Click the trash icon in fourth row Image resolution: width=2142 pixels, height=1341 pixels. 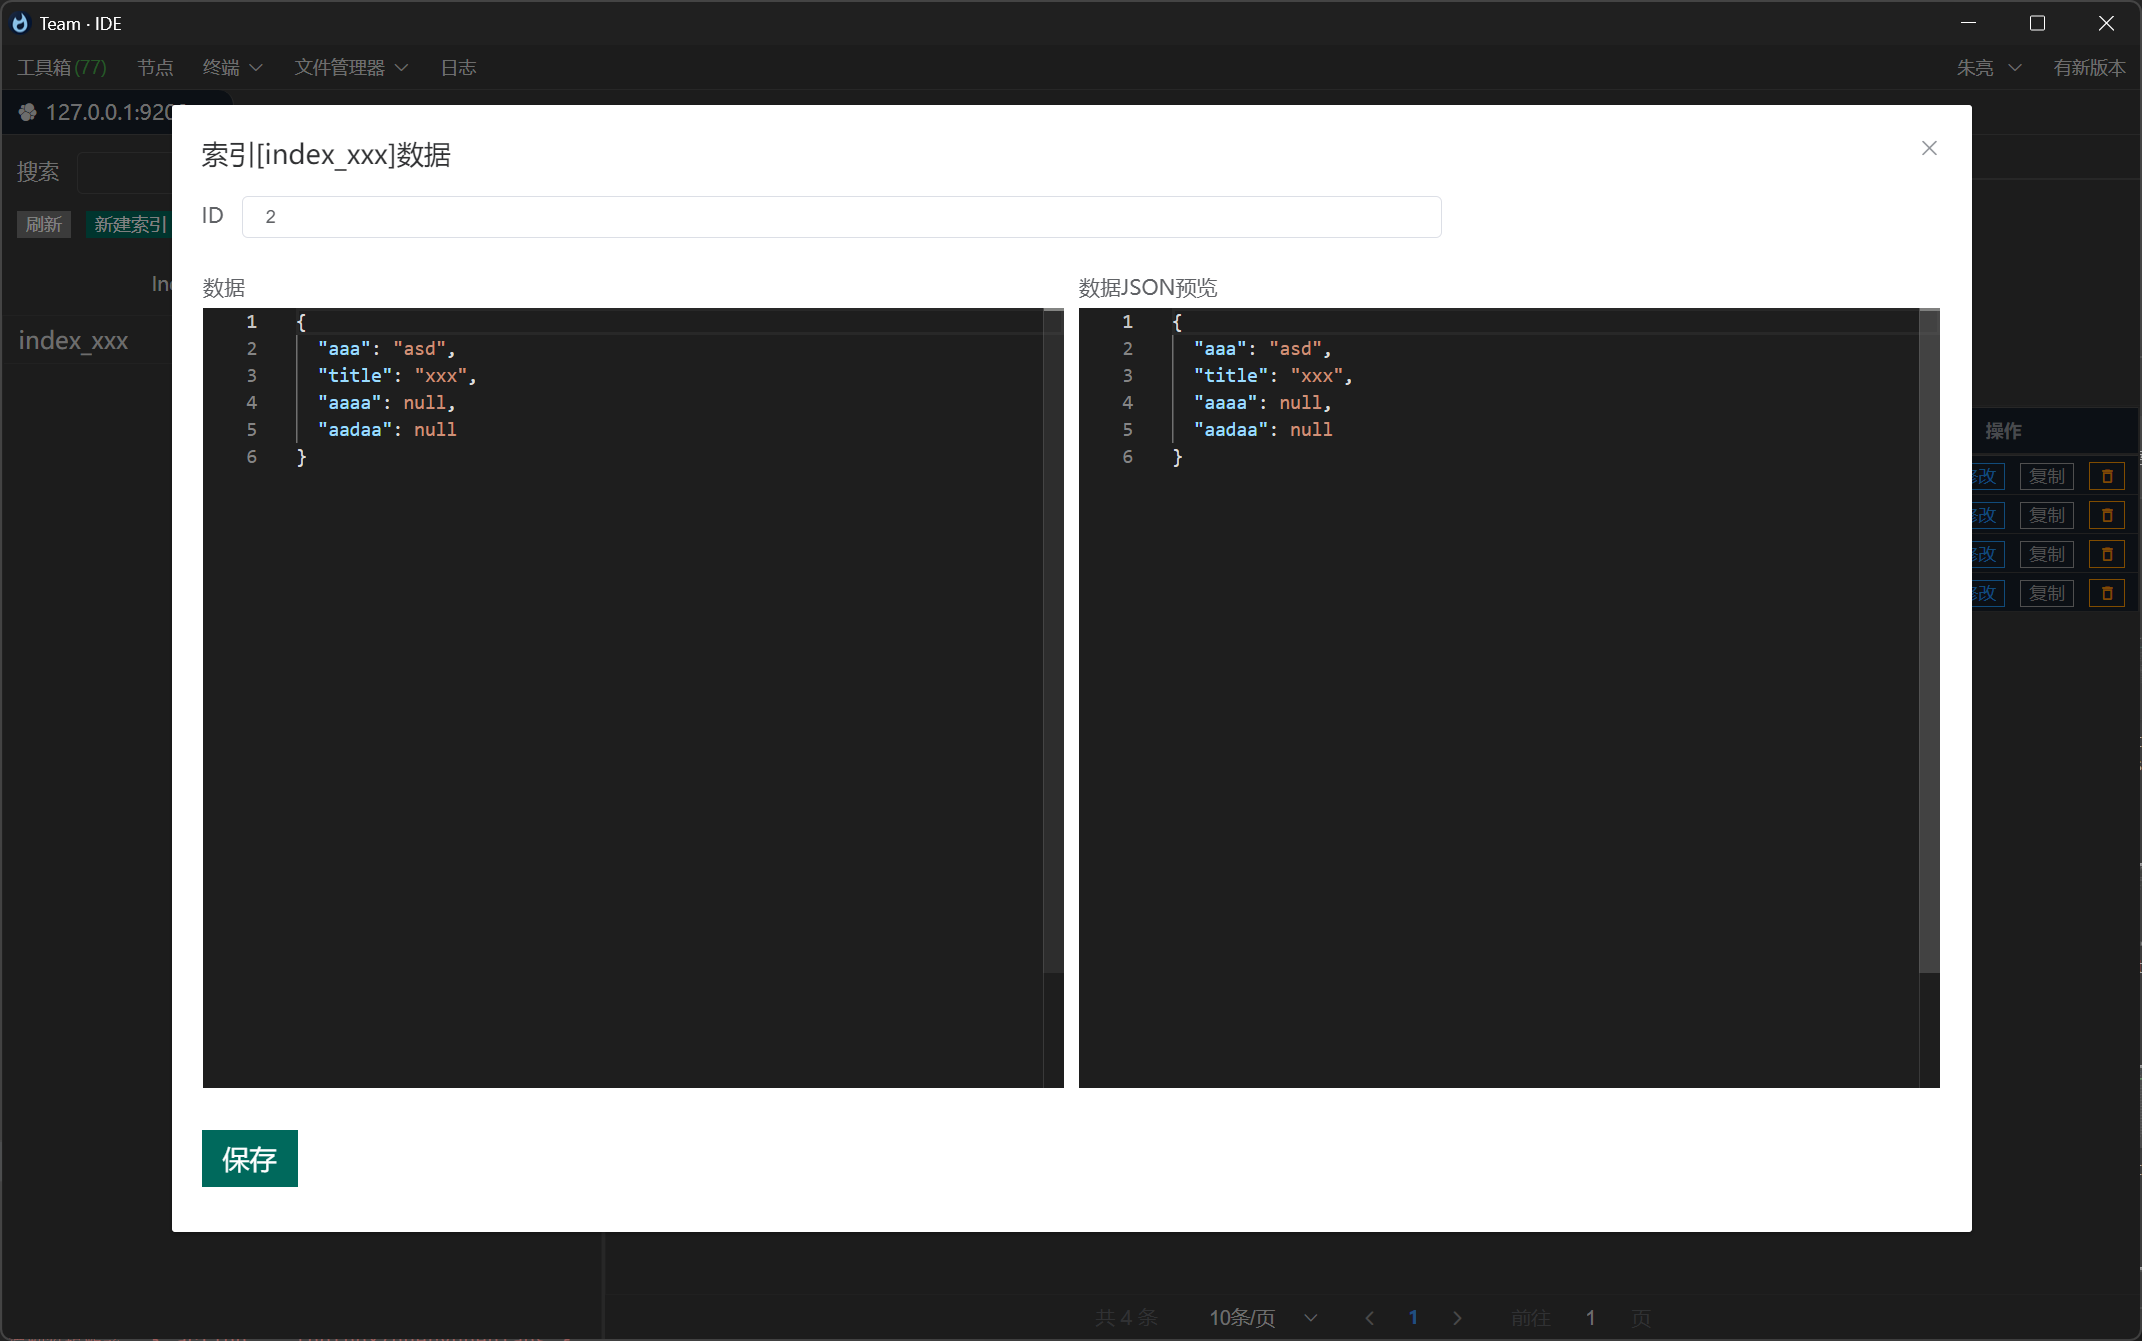coord(2106,593)
